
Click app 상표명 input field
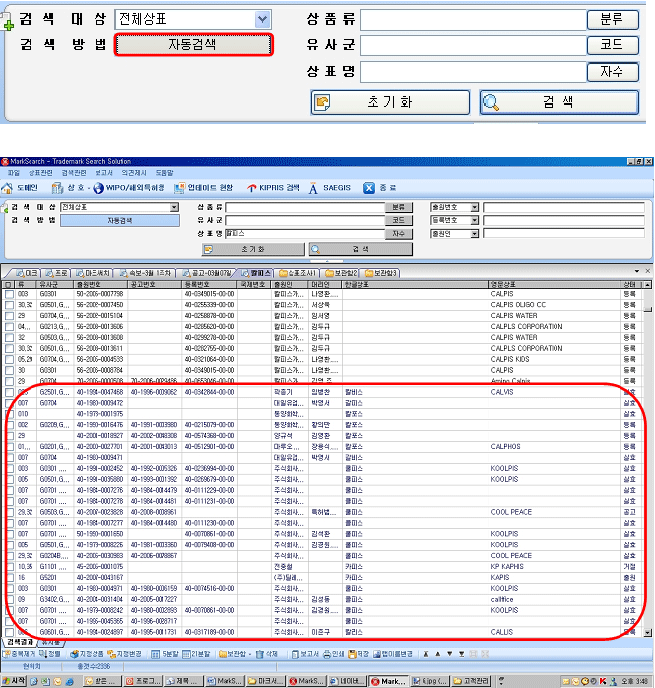305,233
